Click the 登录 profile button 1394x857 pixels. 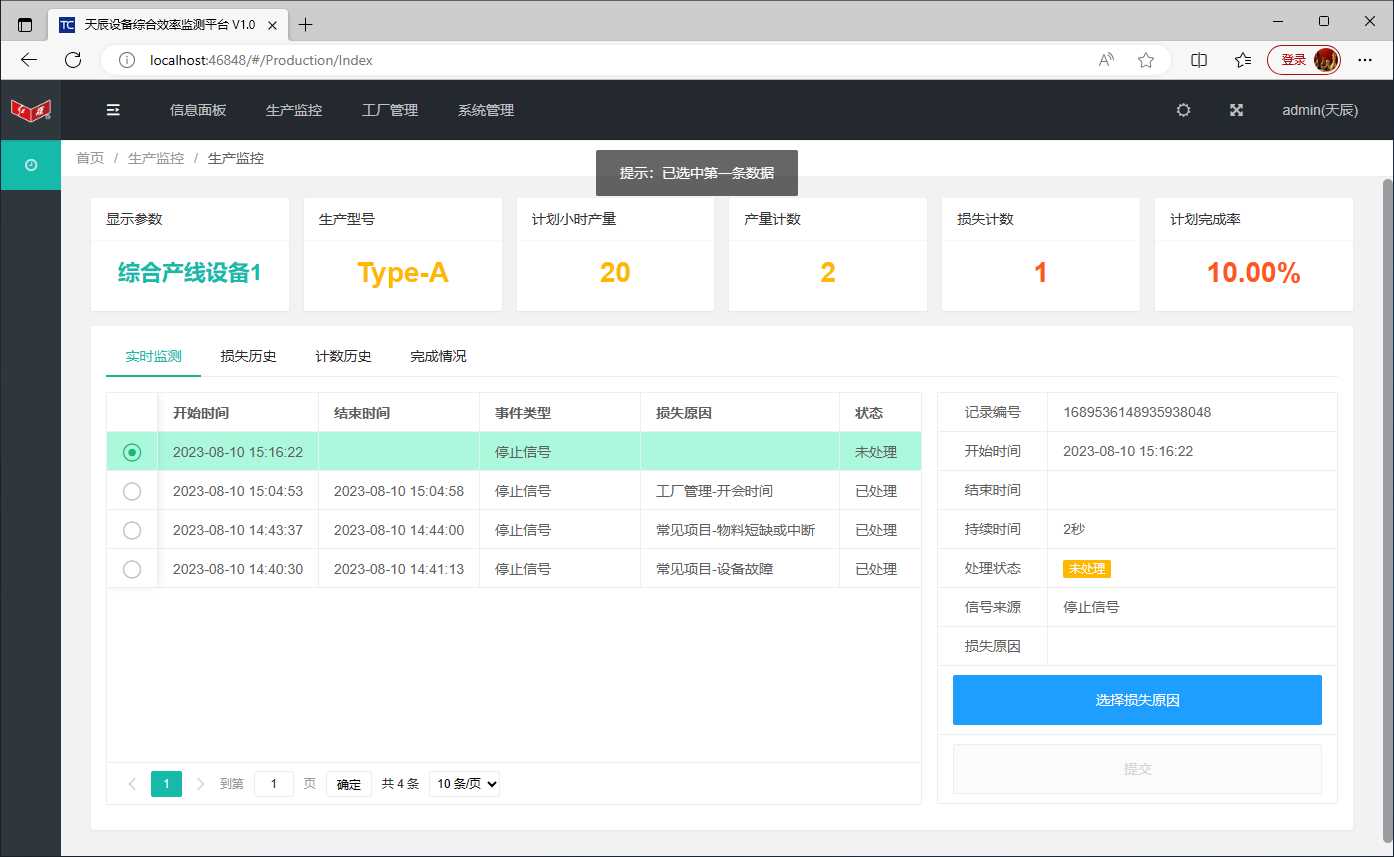[x=1304, y=60]
